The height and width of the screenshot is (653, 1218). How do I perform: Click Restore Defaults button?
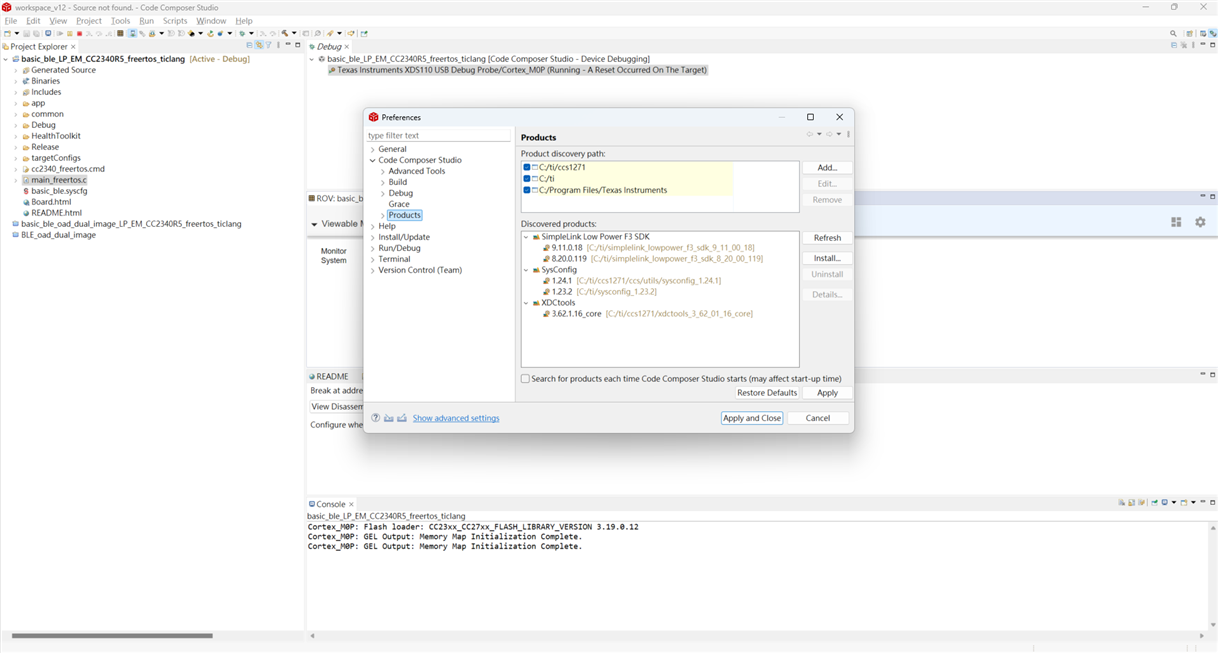click(767, 393)
